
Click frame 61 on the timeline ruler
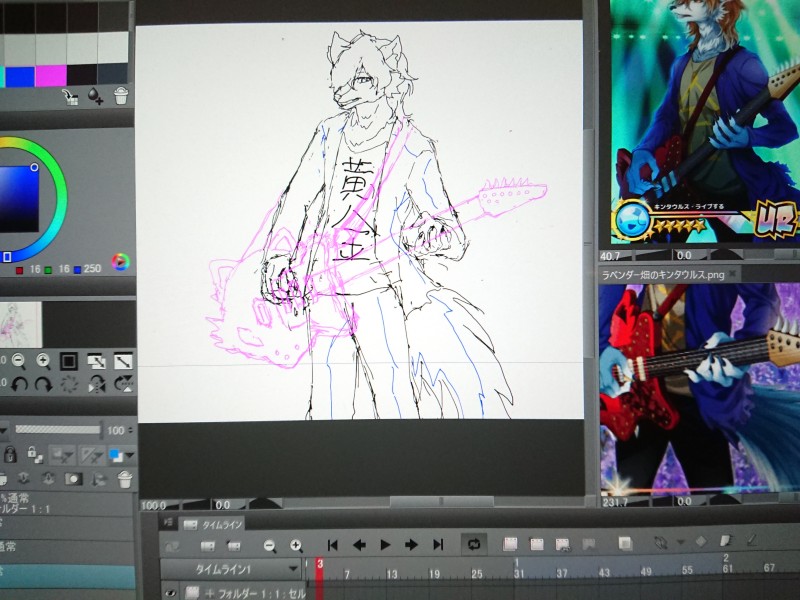click(727, 568)
